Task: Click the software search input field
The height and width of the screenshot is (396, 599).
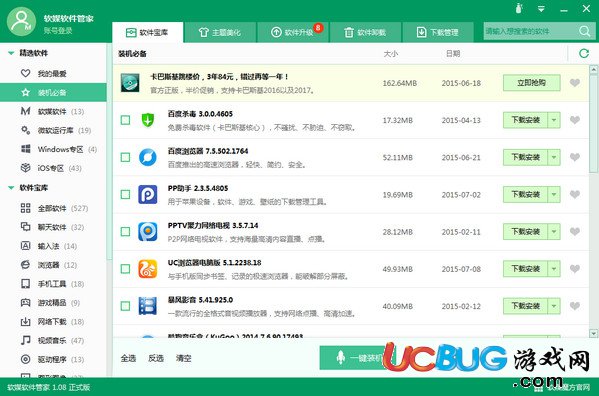Action: point(530,31)
